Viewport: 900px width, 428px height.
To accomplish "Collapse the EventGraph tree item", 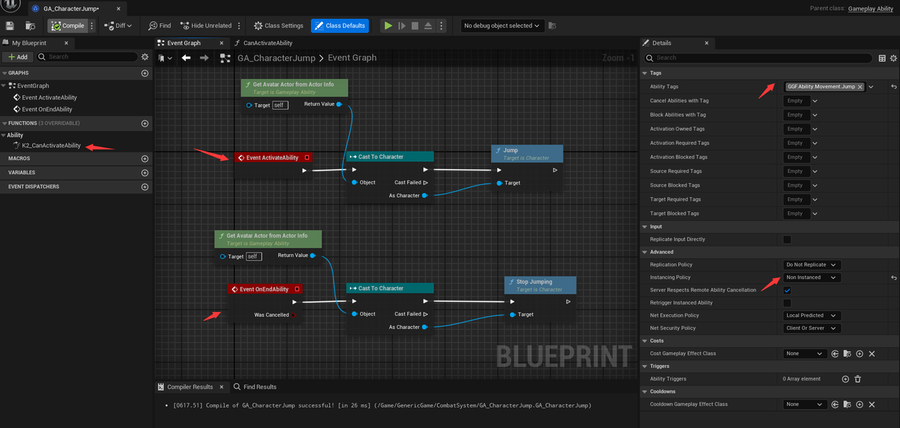I will tap(5, 85).
